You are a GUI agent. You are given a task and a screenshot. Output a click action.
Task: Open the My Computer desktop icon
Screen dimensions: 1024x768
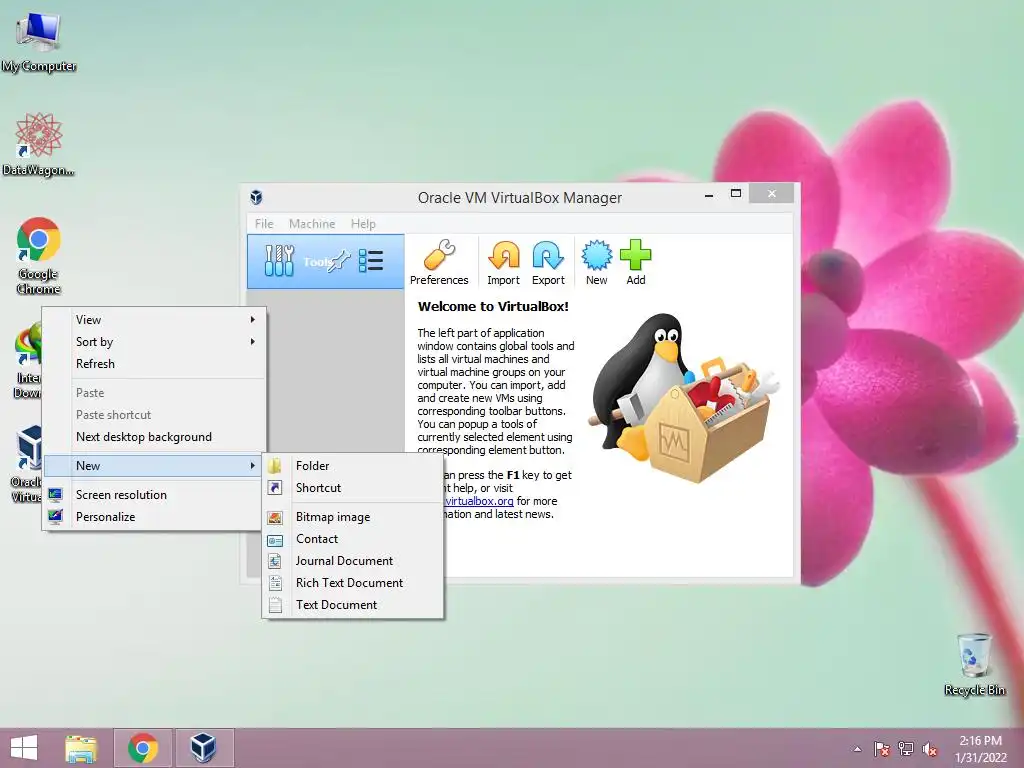click(x=39, y=40)
